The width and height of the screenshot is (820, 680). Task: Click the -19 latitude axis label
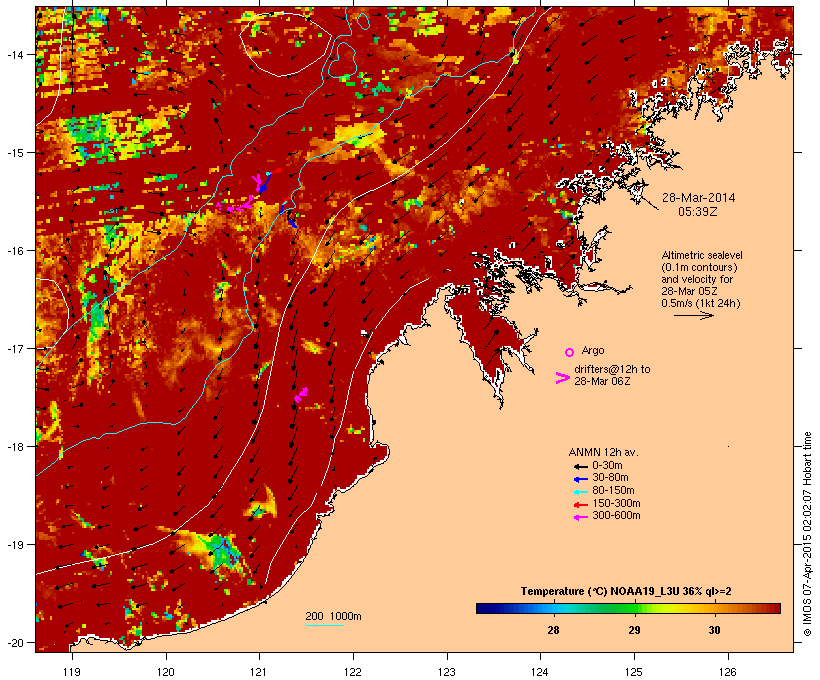(x=14, y=545)
